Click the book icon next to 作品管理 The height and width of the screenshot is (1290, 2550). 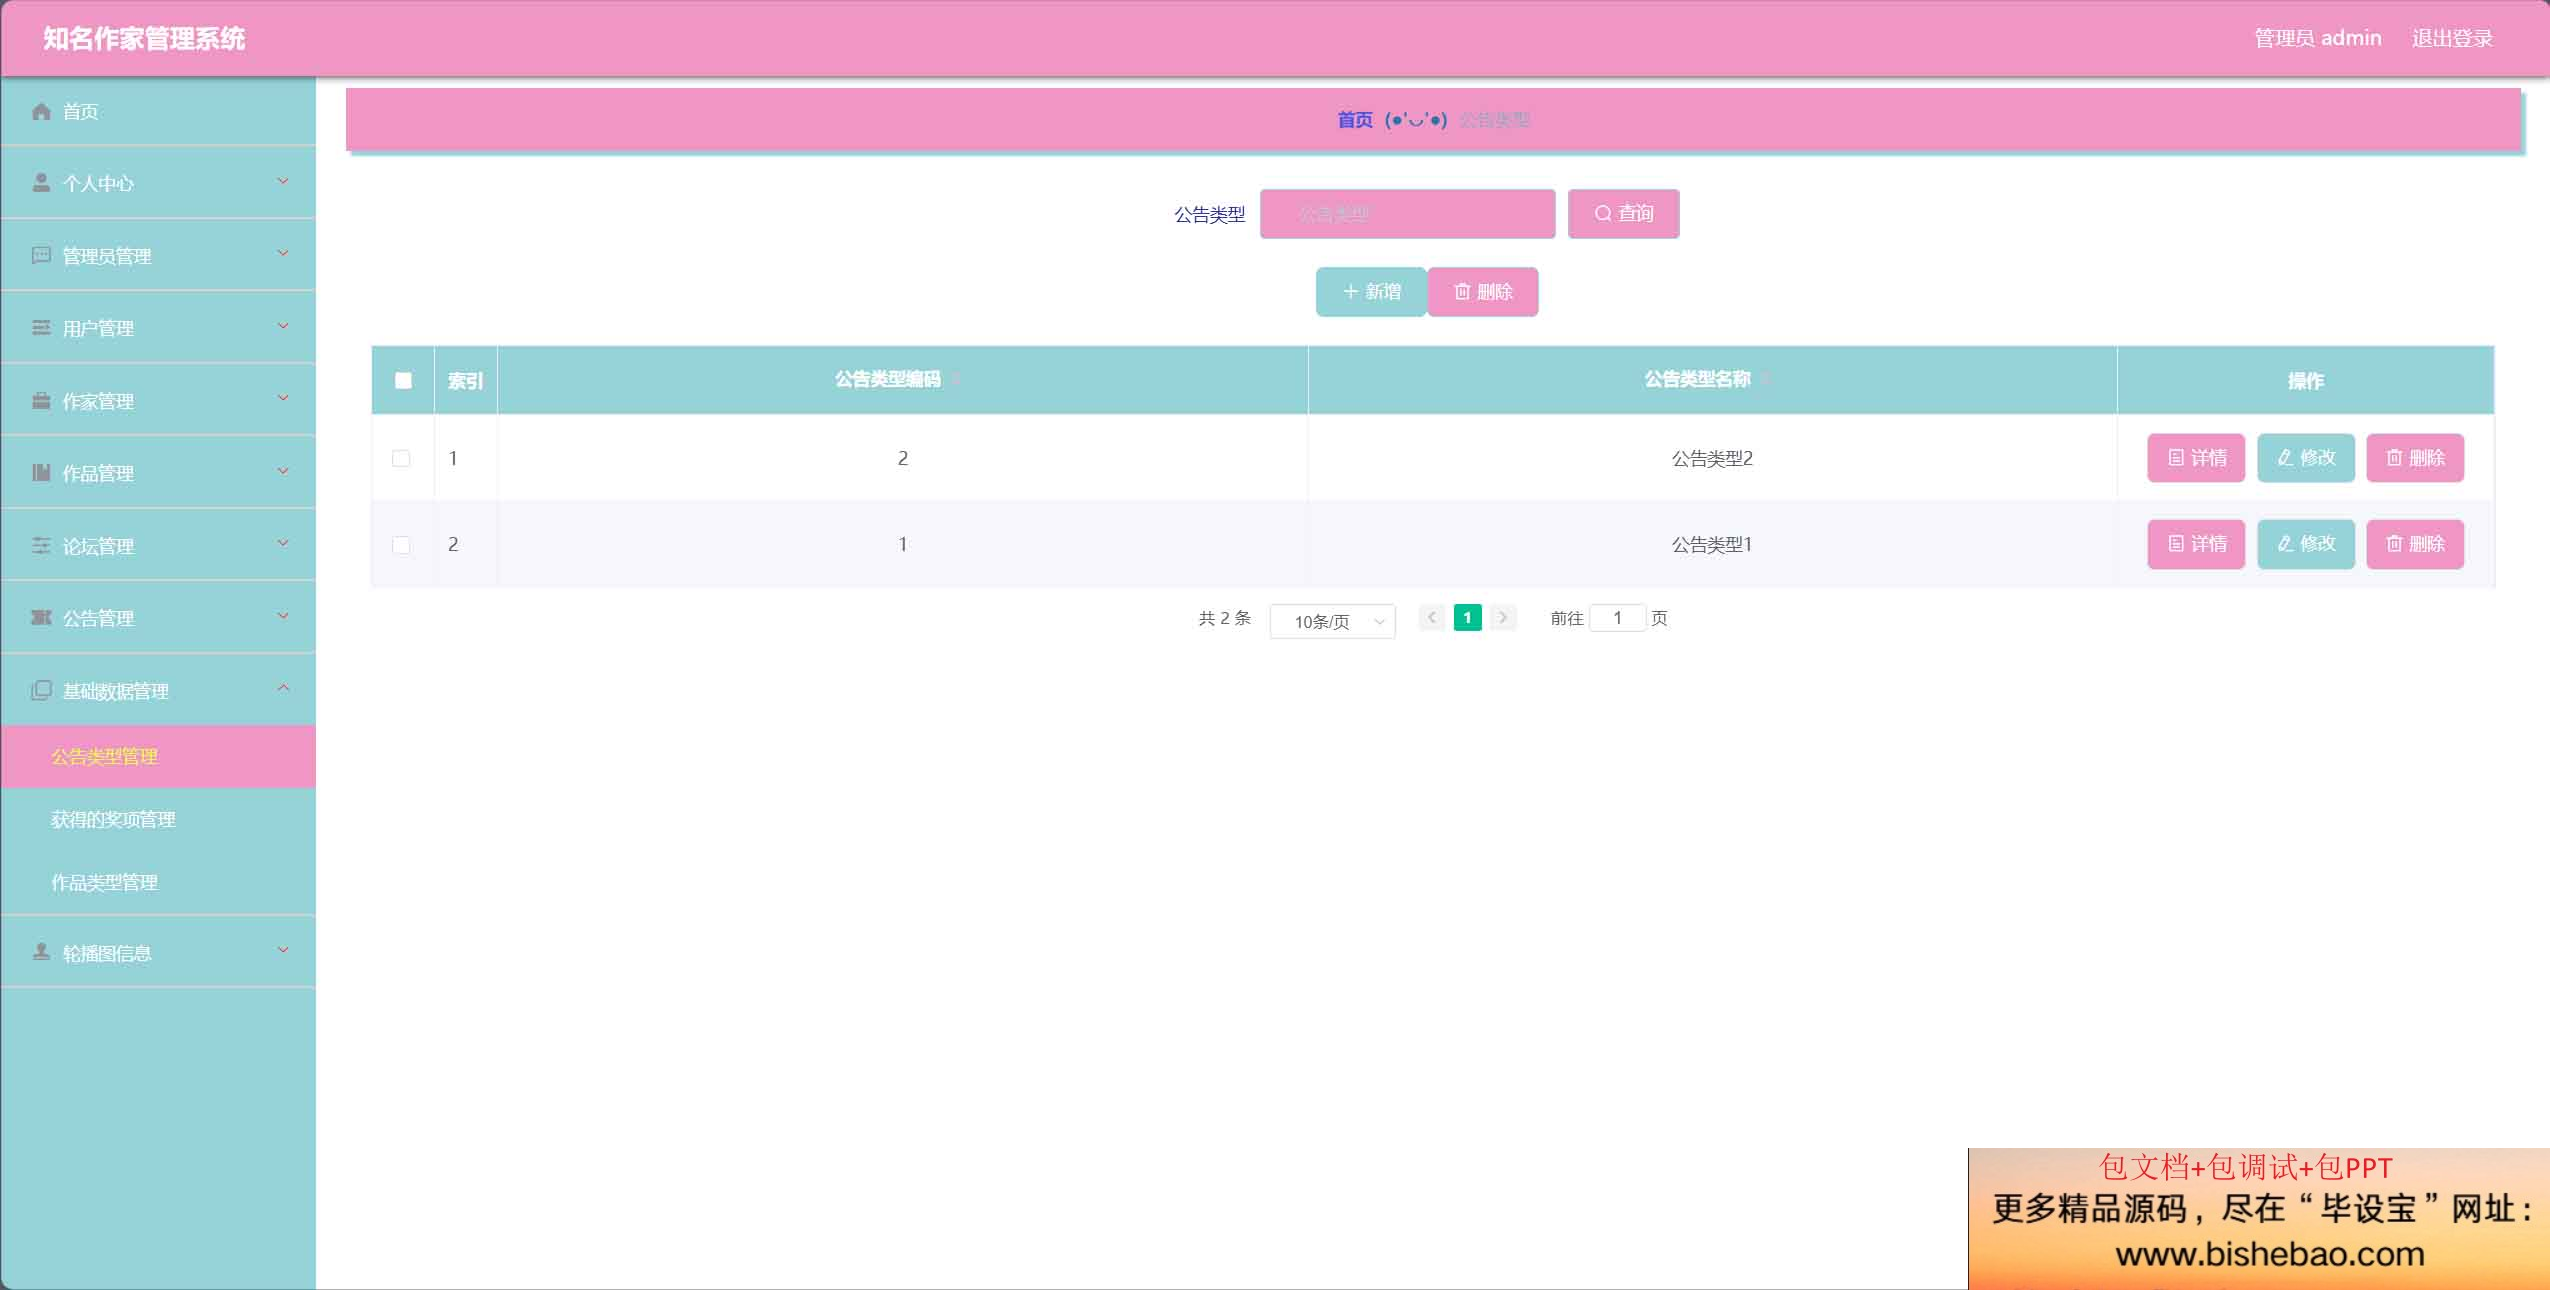(x=41, y=473)
